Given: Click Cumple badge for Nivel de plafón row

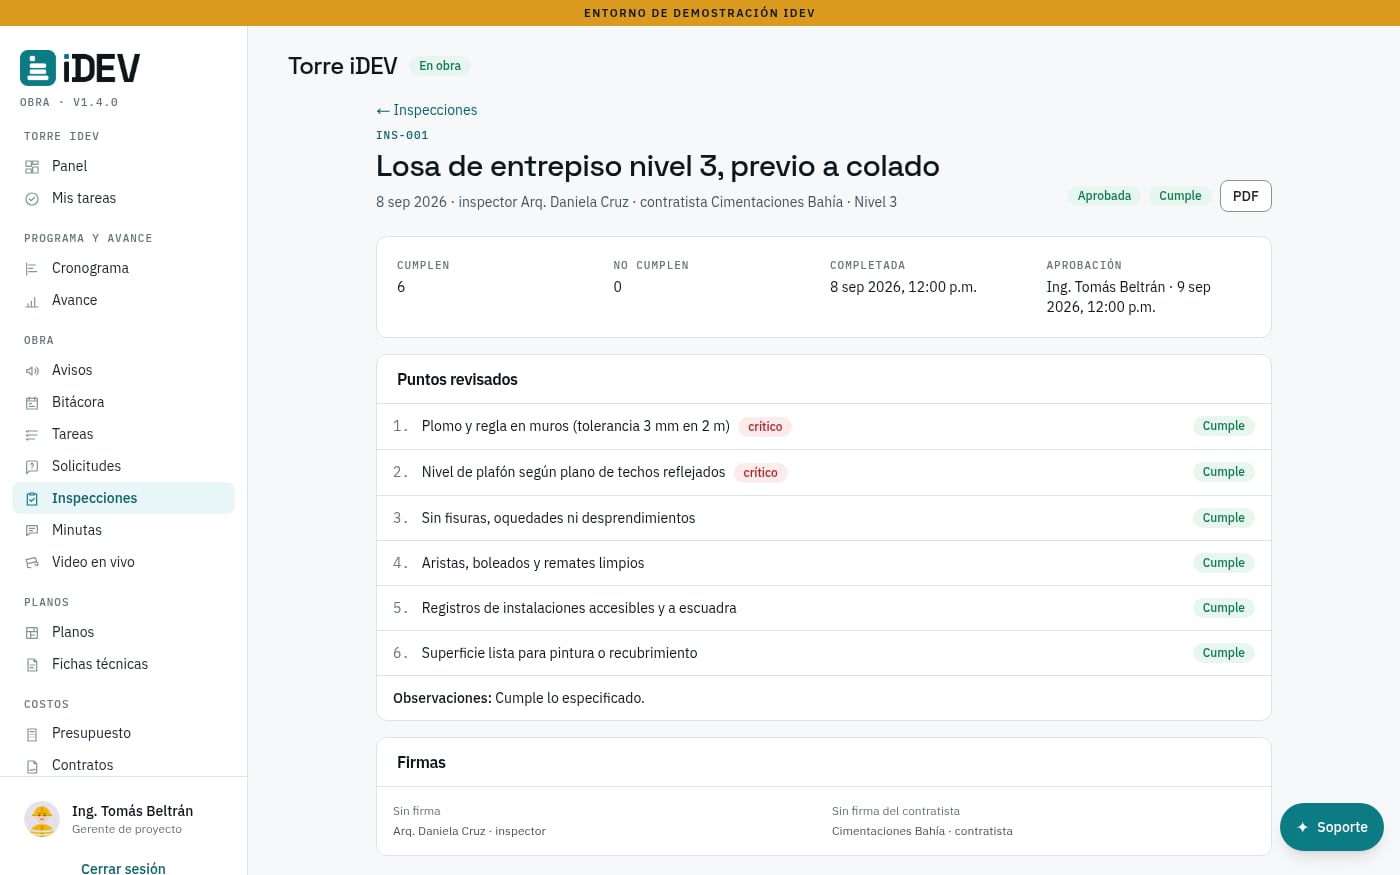Looking at the screenshot, I should (1223, 472).
